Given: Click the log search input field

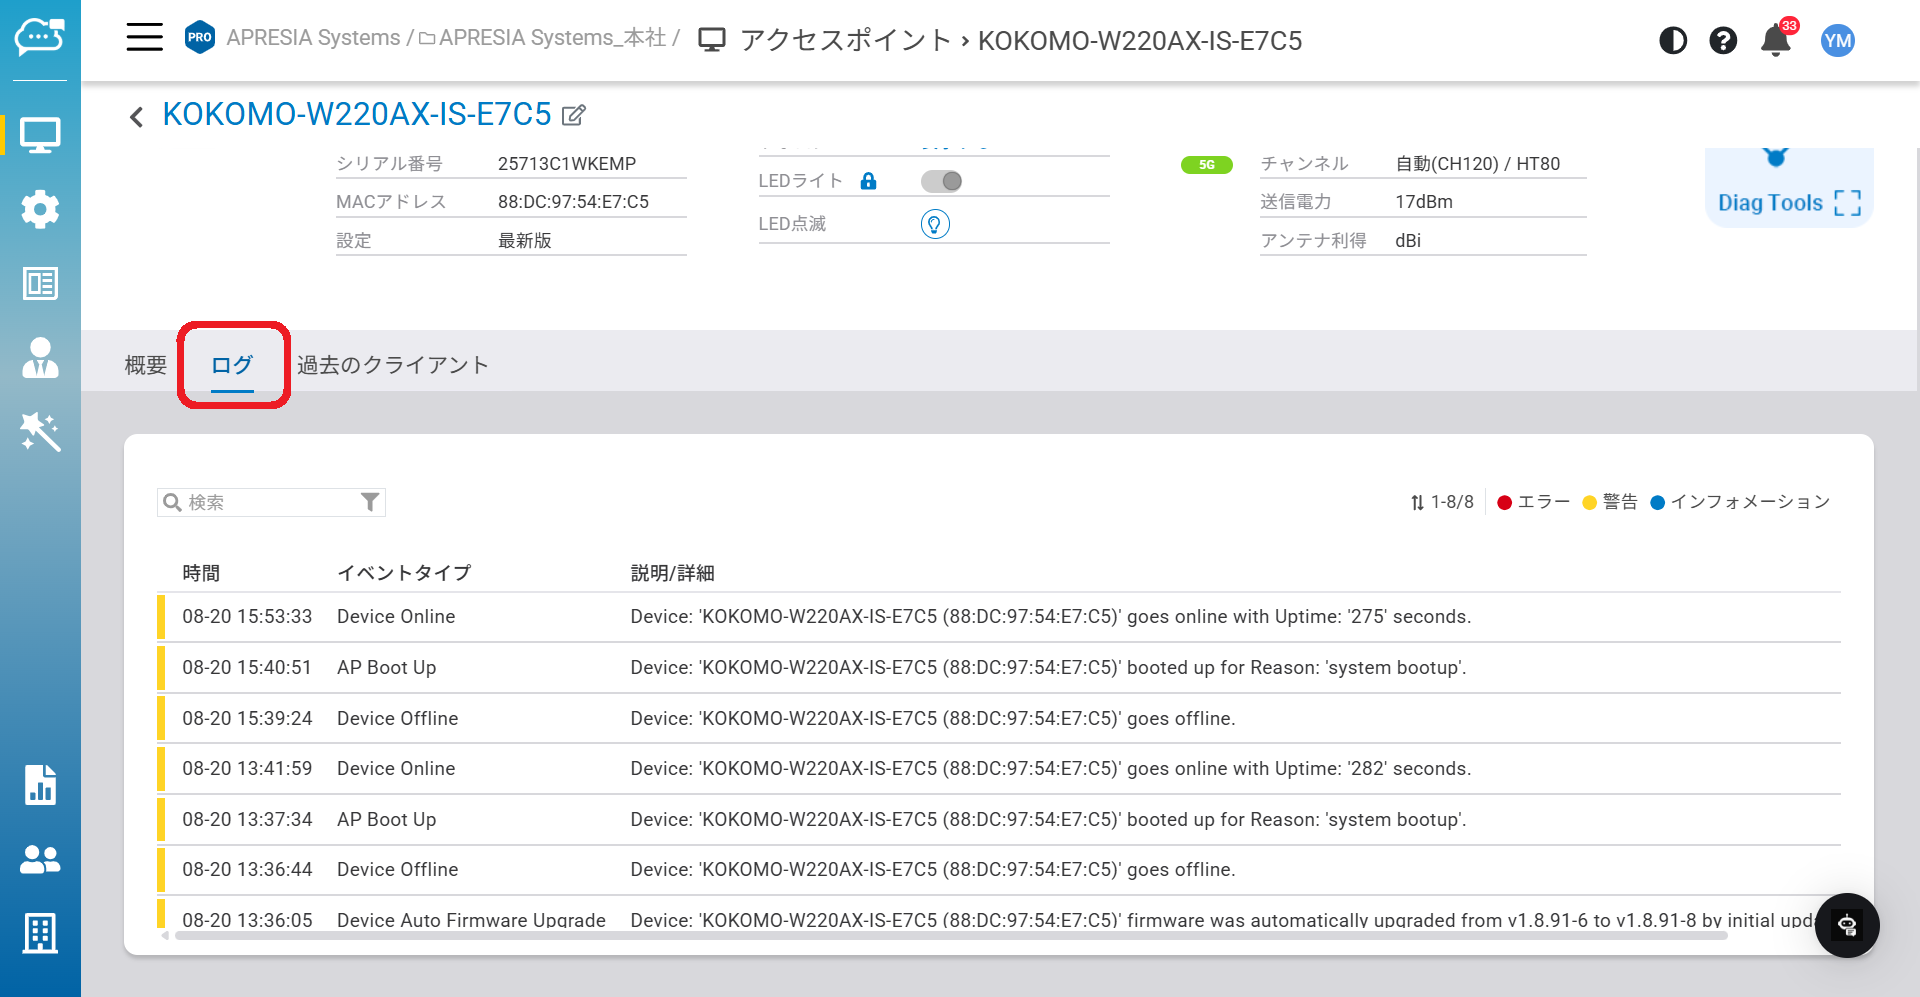Looking at the screenshot, I should click(x=265, y=502).
